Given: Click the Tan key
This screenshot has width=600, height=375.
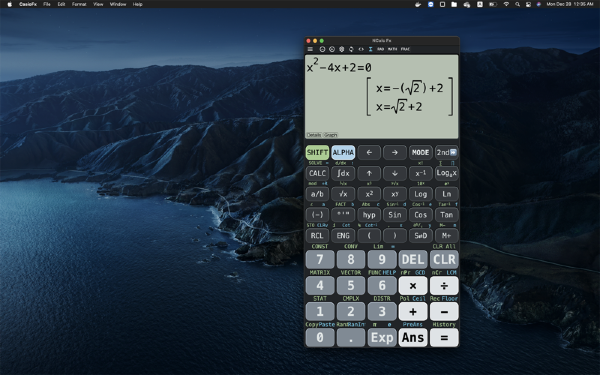Looking at the screenshot, I should pos(447,215).
